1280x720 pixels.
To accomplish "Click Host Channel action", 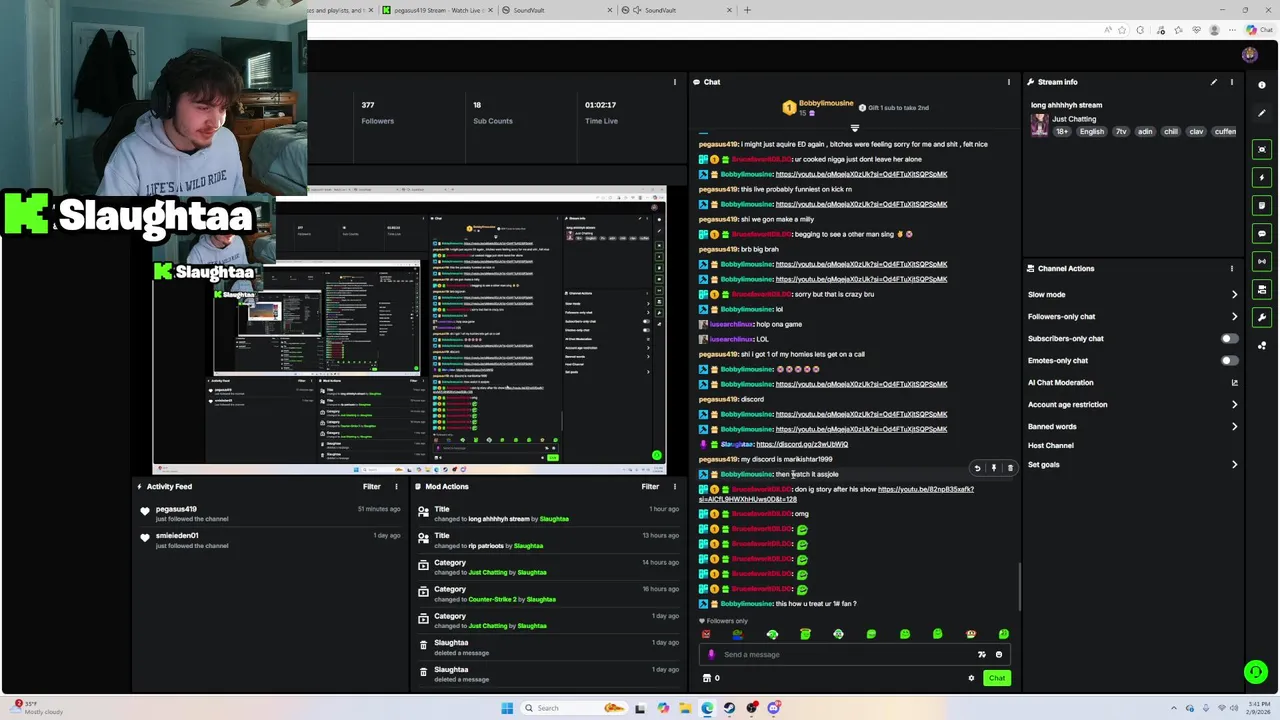I will [1051, 446].
